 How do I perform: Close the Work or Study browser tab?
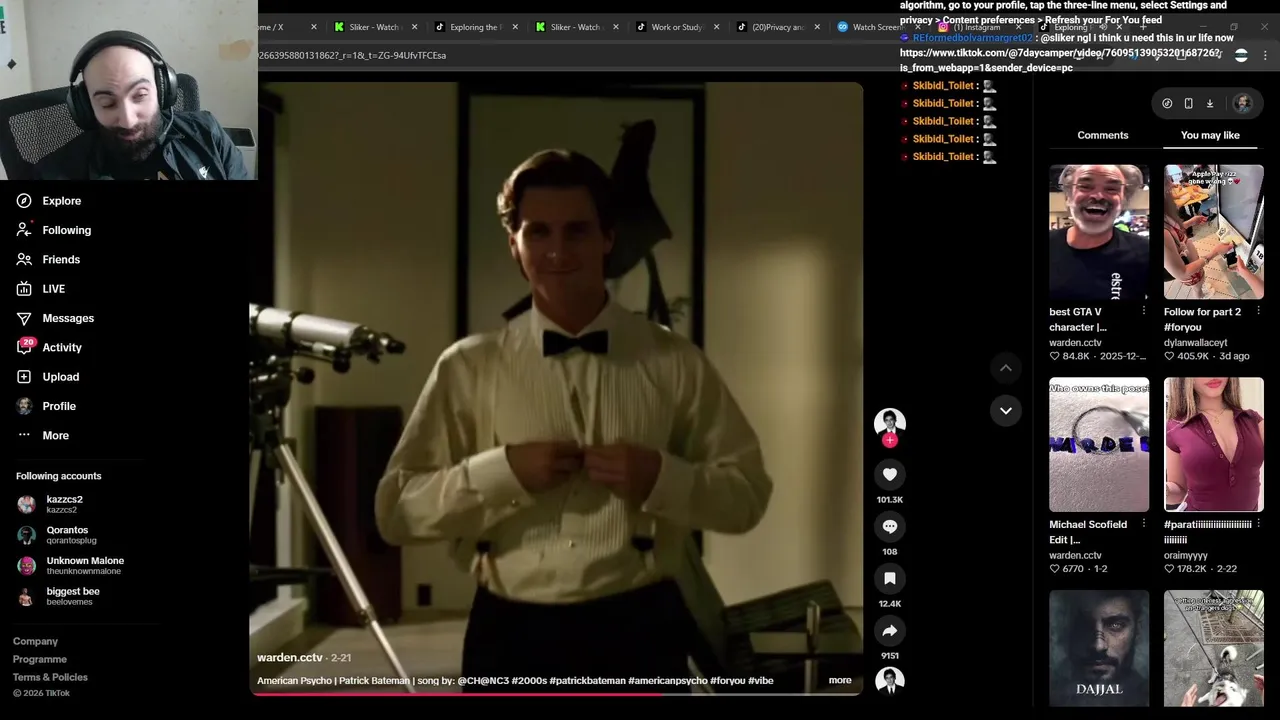pyautogui.click(x=717, y=27)
